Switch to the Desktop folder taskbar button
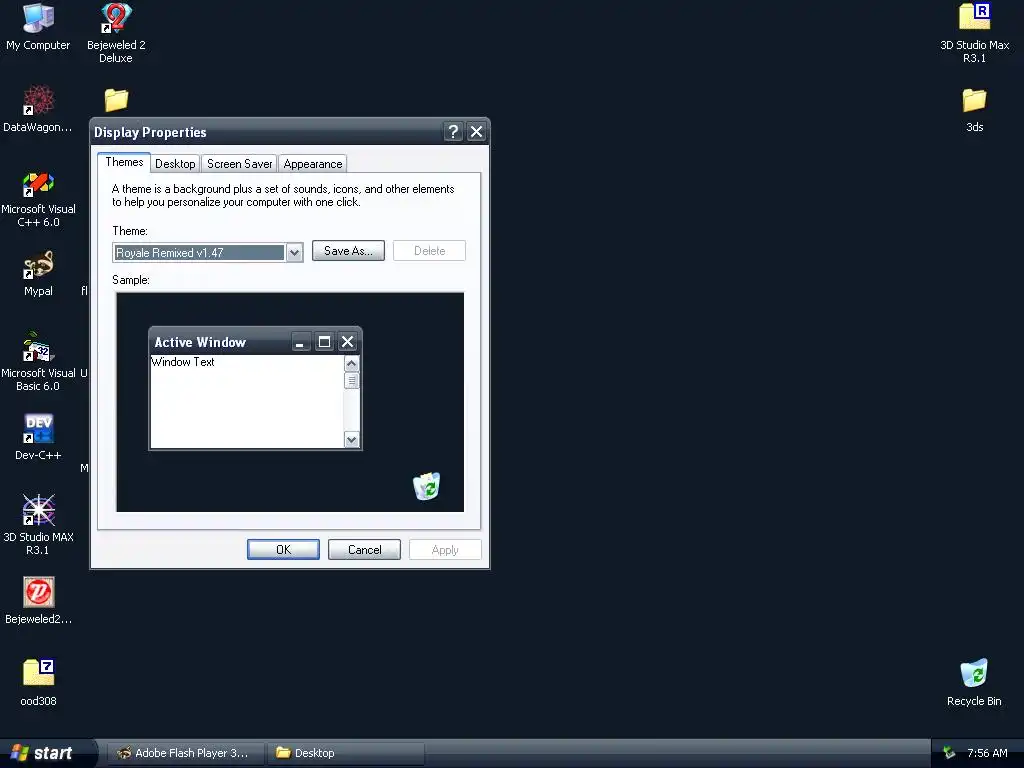 pos(347,753)
